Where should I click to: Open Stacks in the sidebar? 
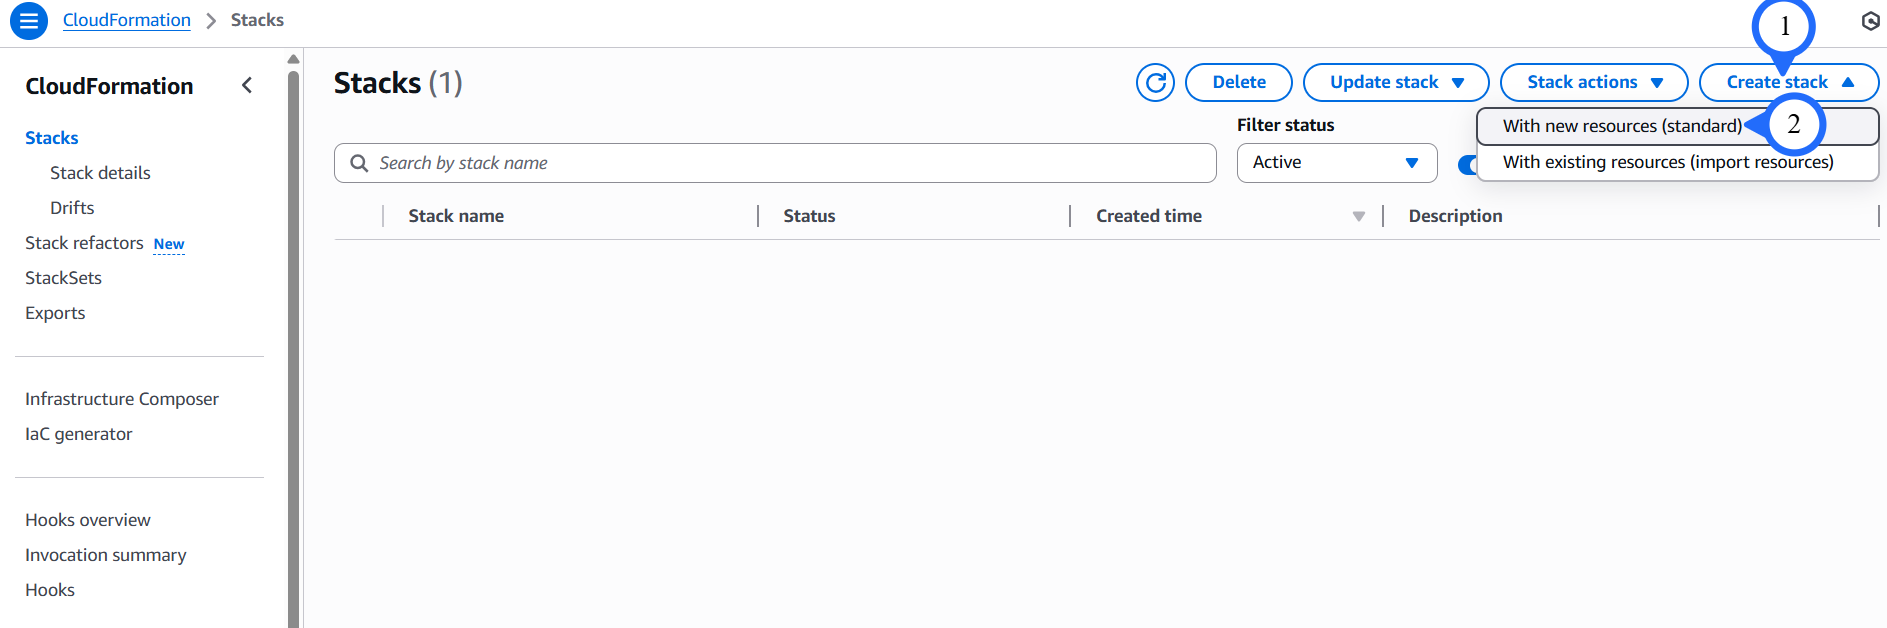coord(52,138)
